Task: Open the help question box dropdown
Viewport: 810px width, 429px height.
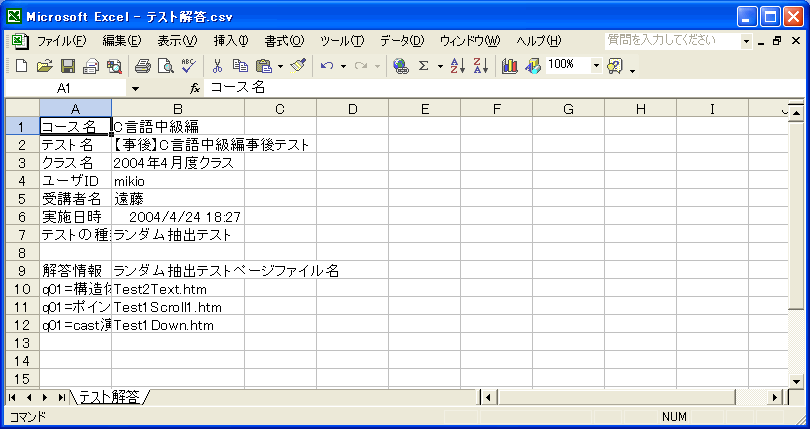Action: click(746, 41)
